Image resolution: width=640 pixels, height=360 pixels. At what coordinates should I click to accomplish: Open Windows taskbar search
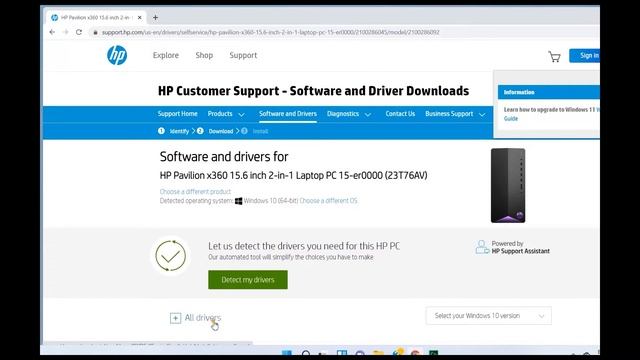point(306,353)
